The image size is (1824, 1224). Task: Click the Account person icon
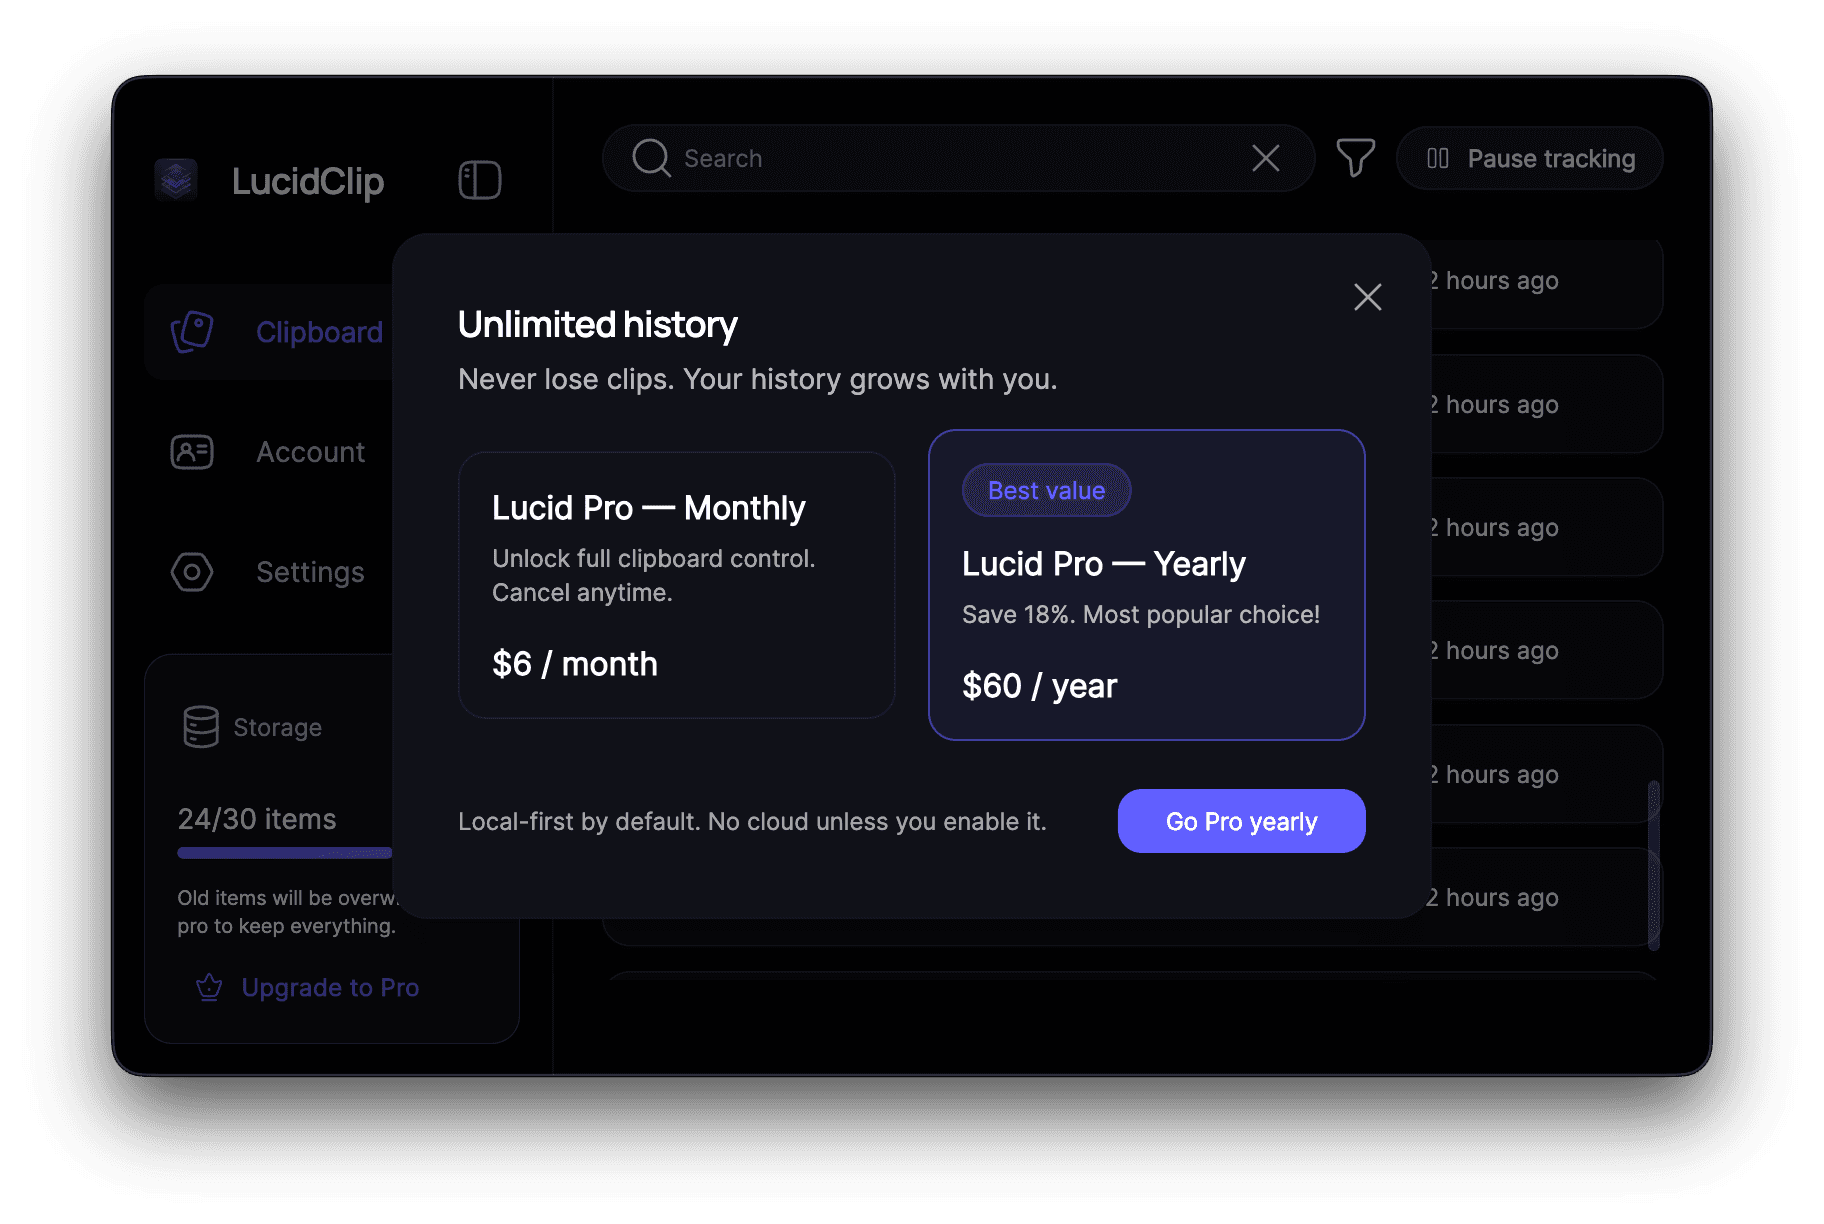(x=192, y=452)
